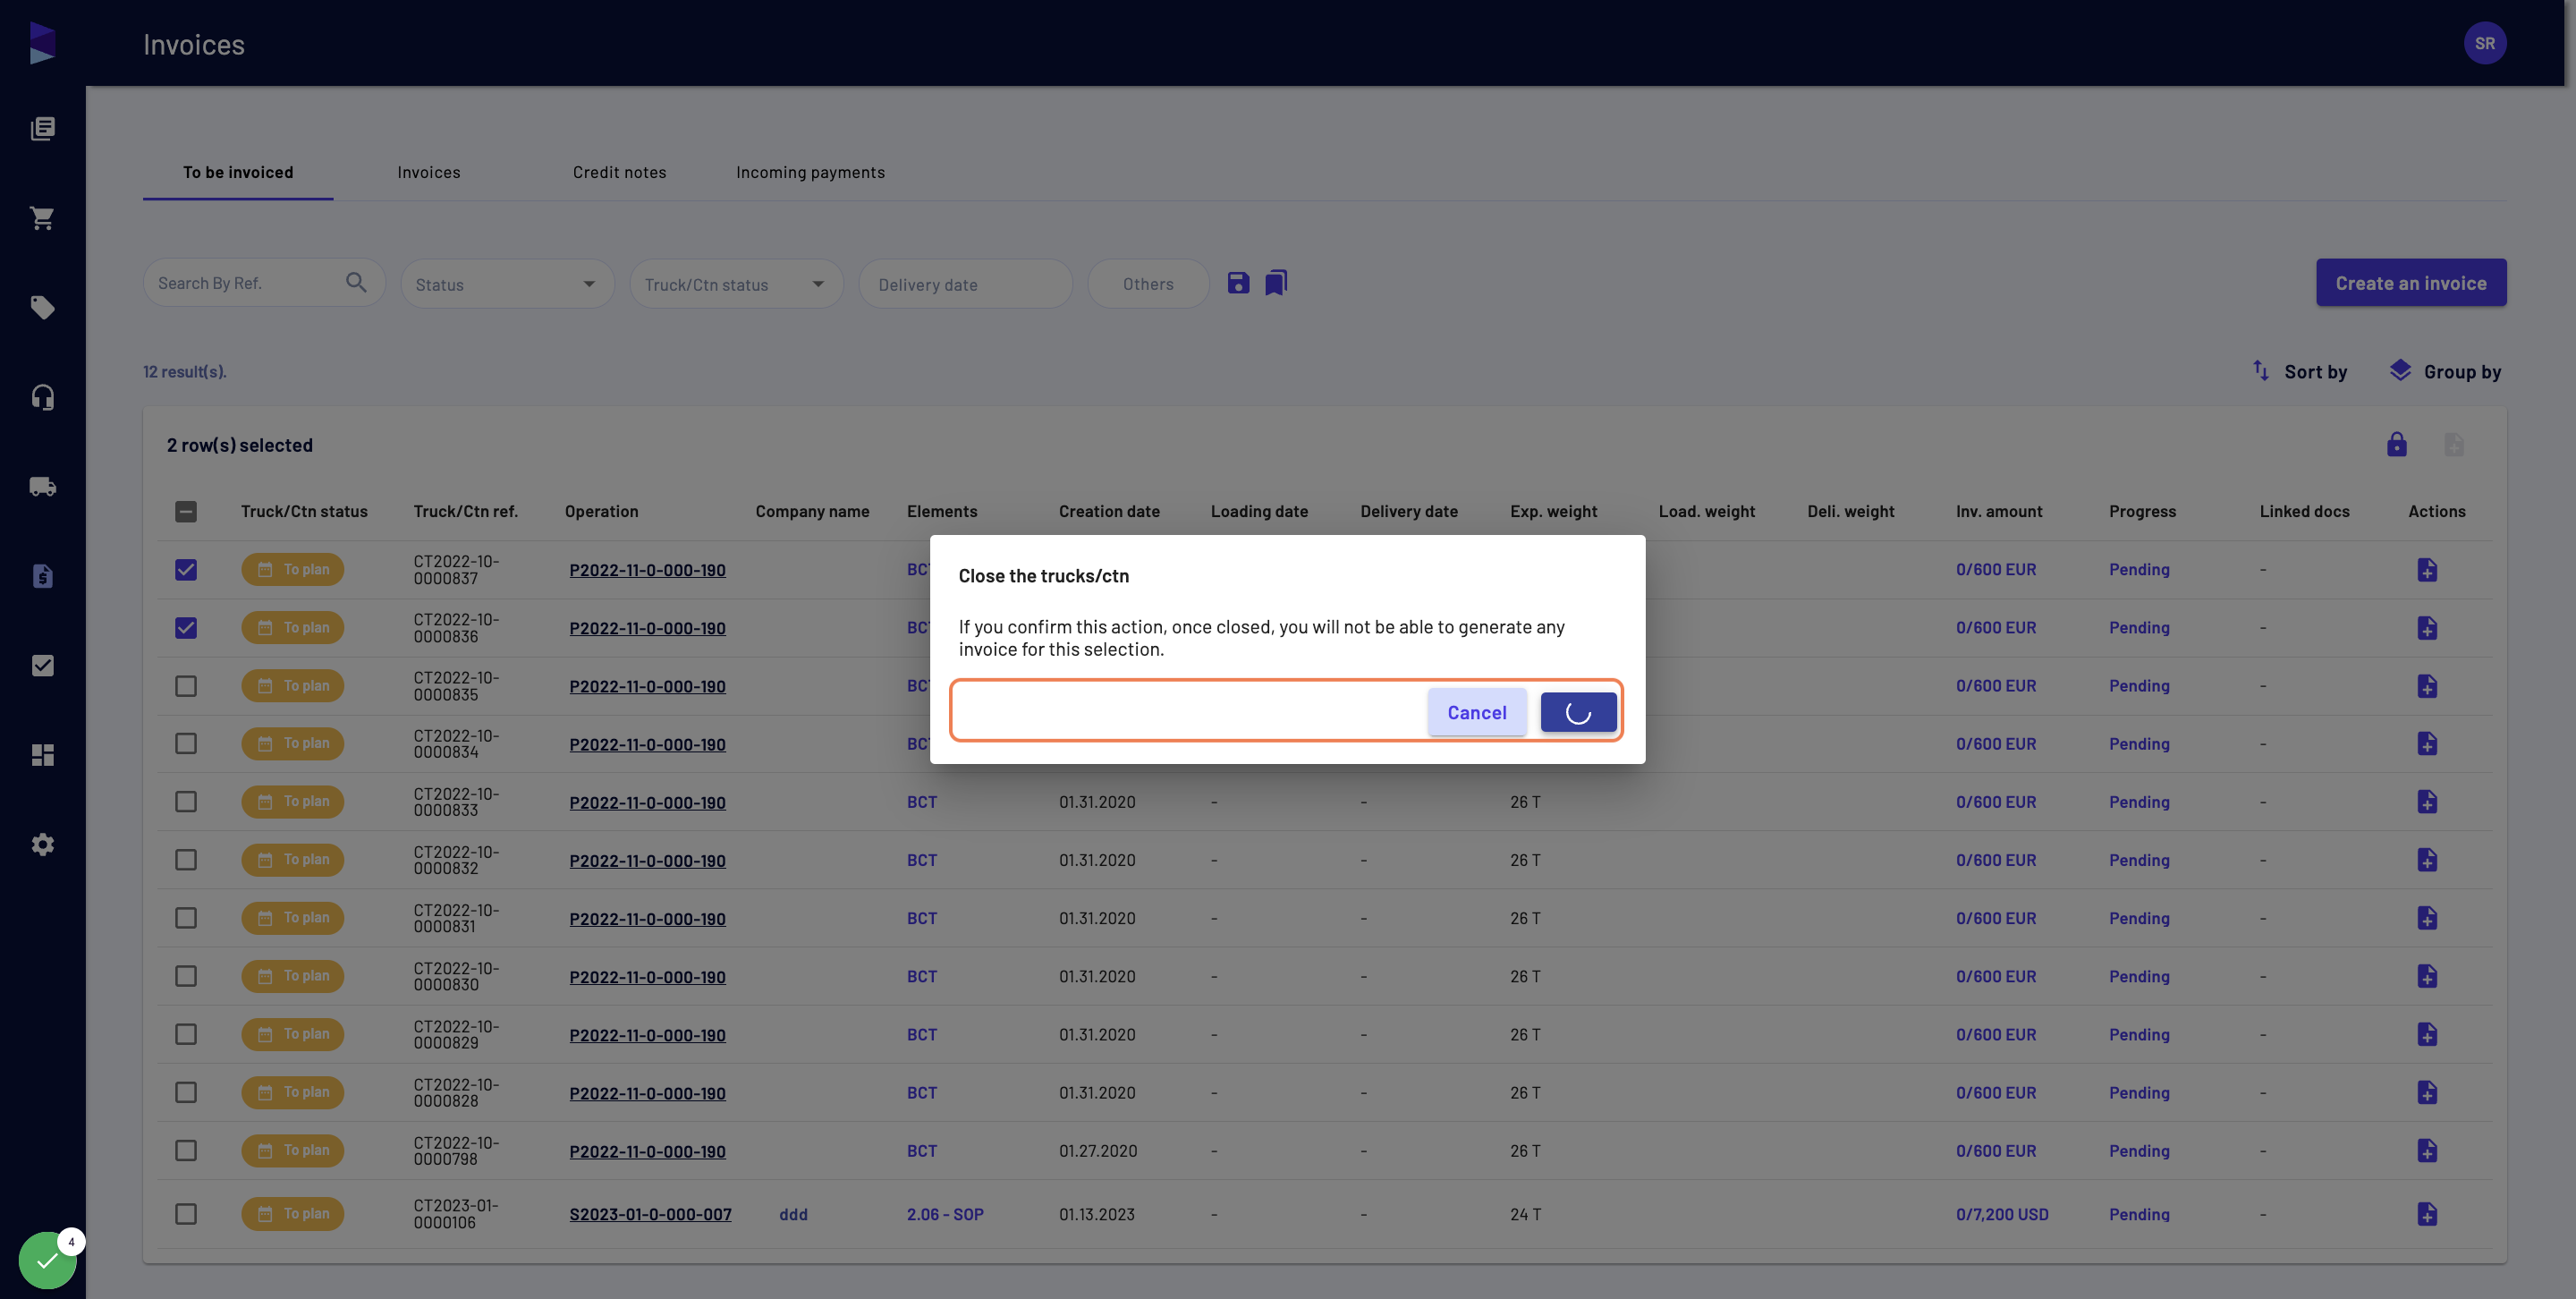Uncheck the row CT2022-10-0000837 checkbox
This screenshot has height=1299, width=2576.
[186, 570]
